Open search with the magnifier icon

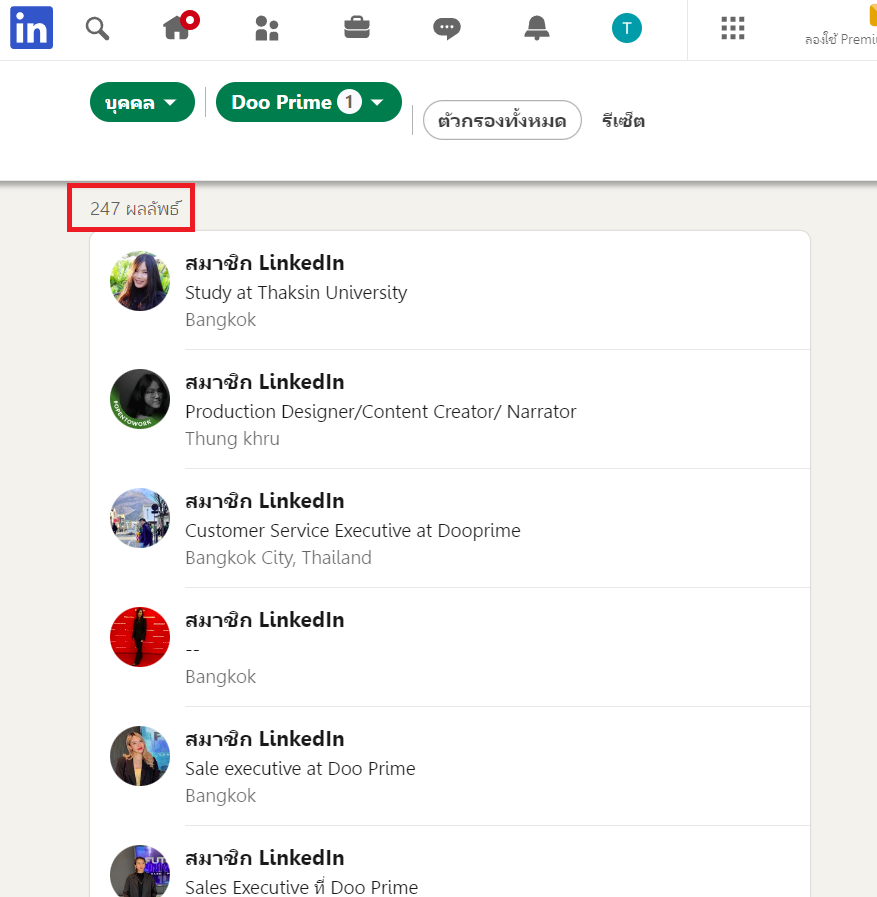[97, 29]
